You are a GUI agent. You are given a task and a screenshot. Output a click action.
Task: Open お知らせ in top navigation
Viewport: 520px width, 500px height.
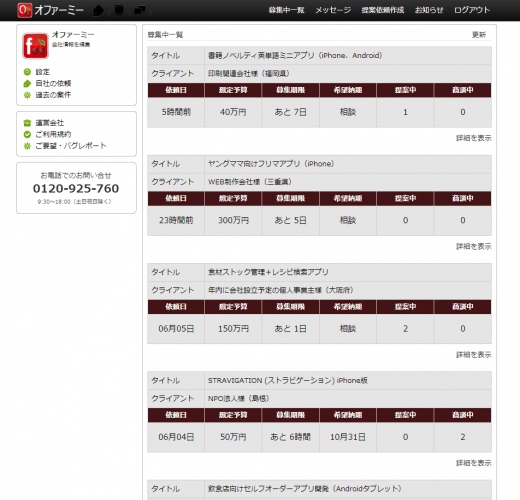tap(429, 10)
